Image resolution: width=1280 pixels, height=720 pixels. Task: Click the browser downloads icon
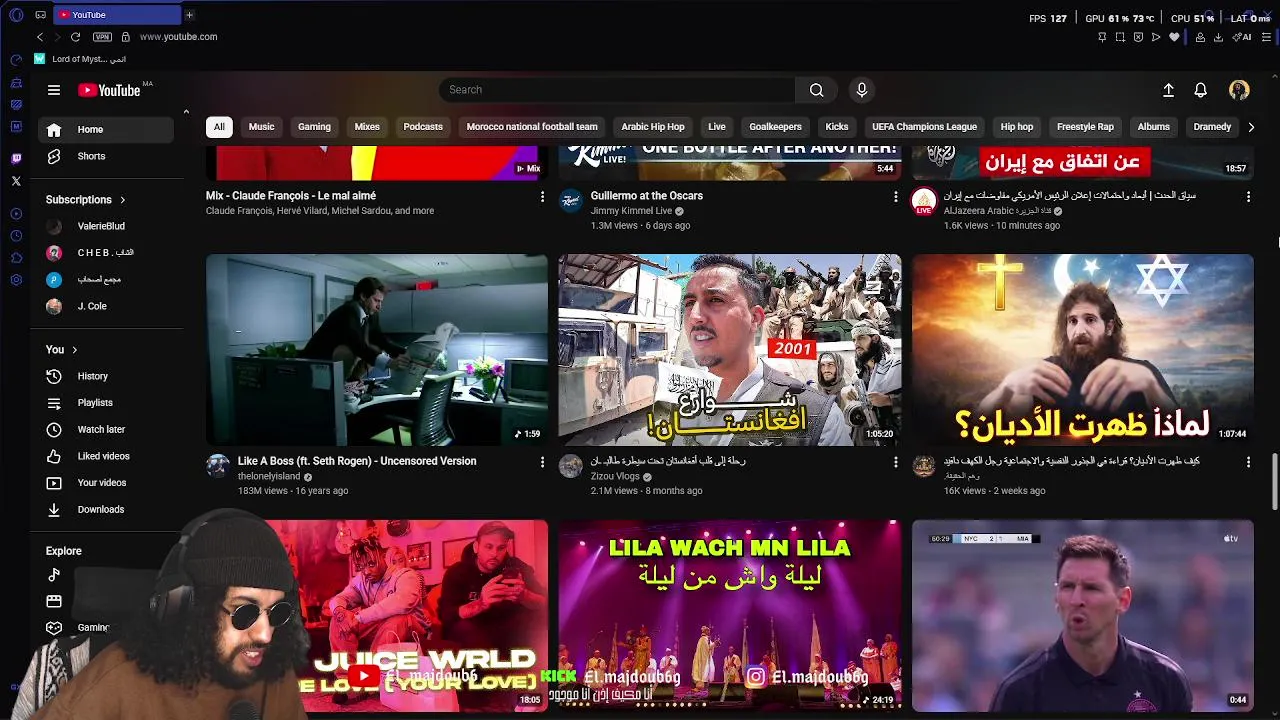(1218, 37)
